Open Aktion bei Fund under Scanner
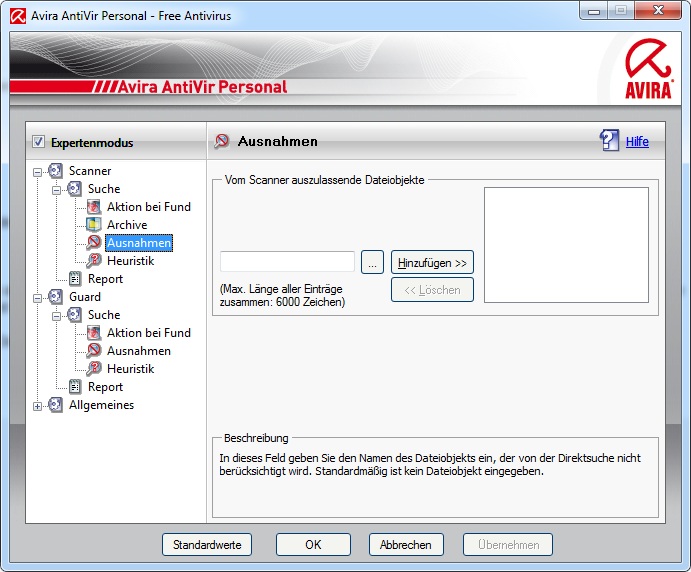The height and width of the screenshot is (572, 691). click(149, 207)
